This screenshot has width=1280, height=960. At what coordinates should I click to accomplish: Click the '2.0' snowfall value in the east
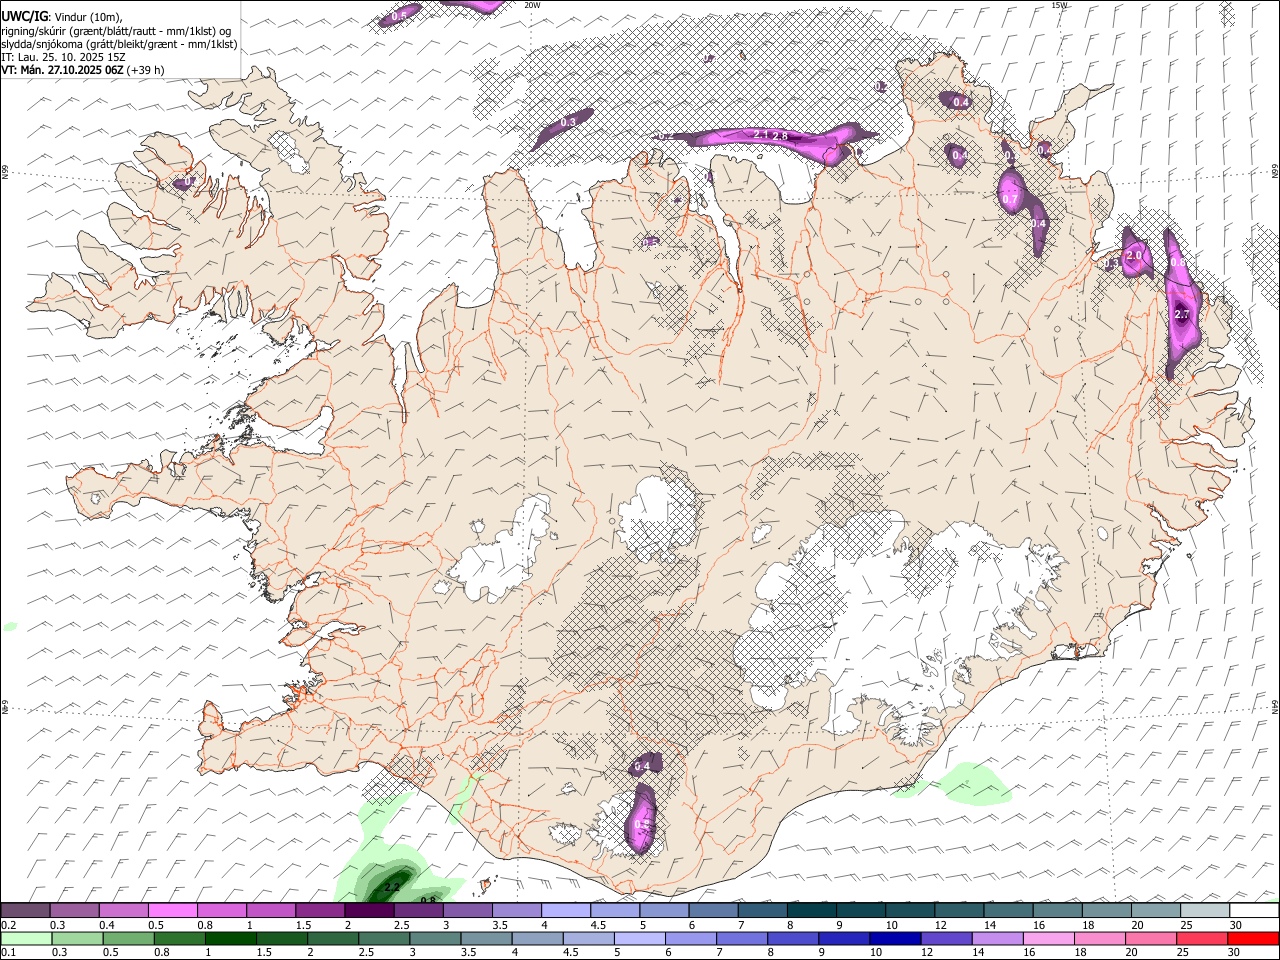pyautogui.click(x=1134, y=256)
